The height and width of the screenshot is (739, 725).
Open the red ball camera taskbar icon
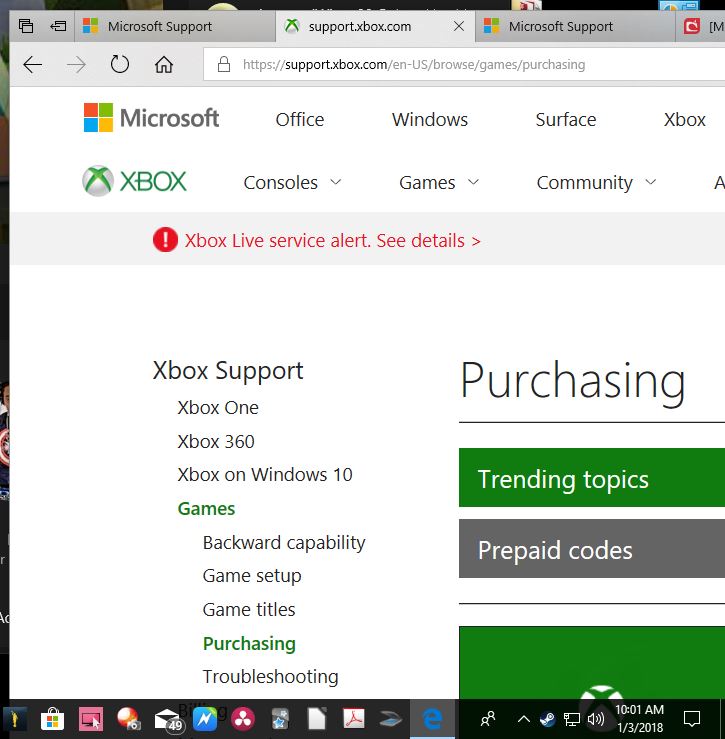(x=127, y=719)
